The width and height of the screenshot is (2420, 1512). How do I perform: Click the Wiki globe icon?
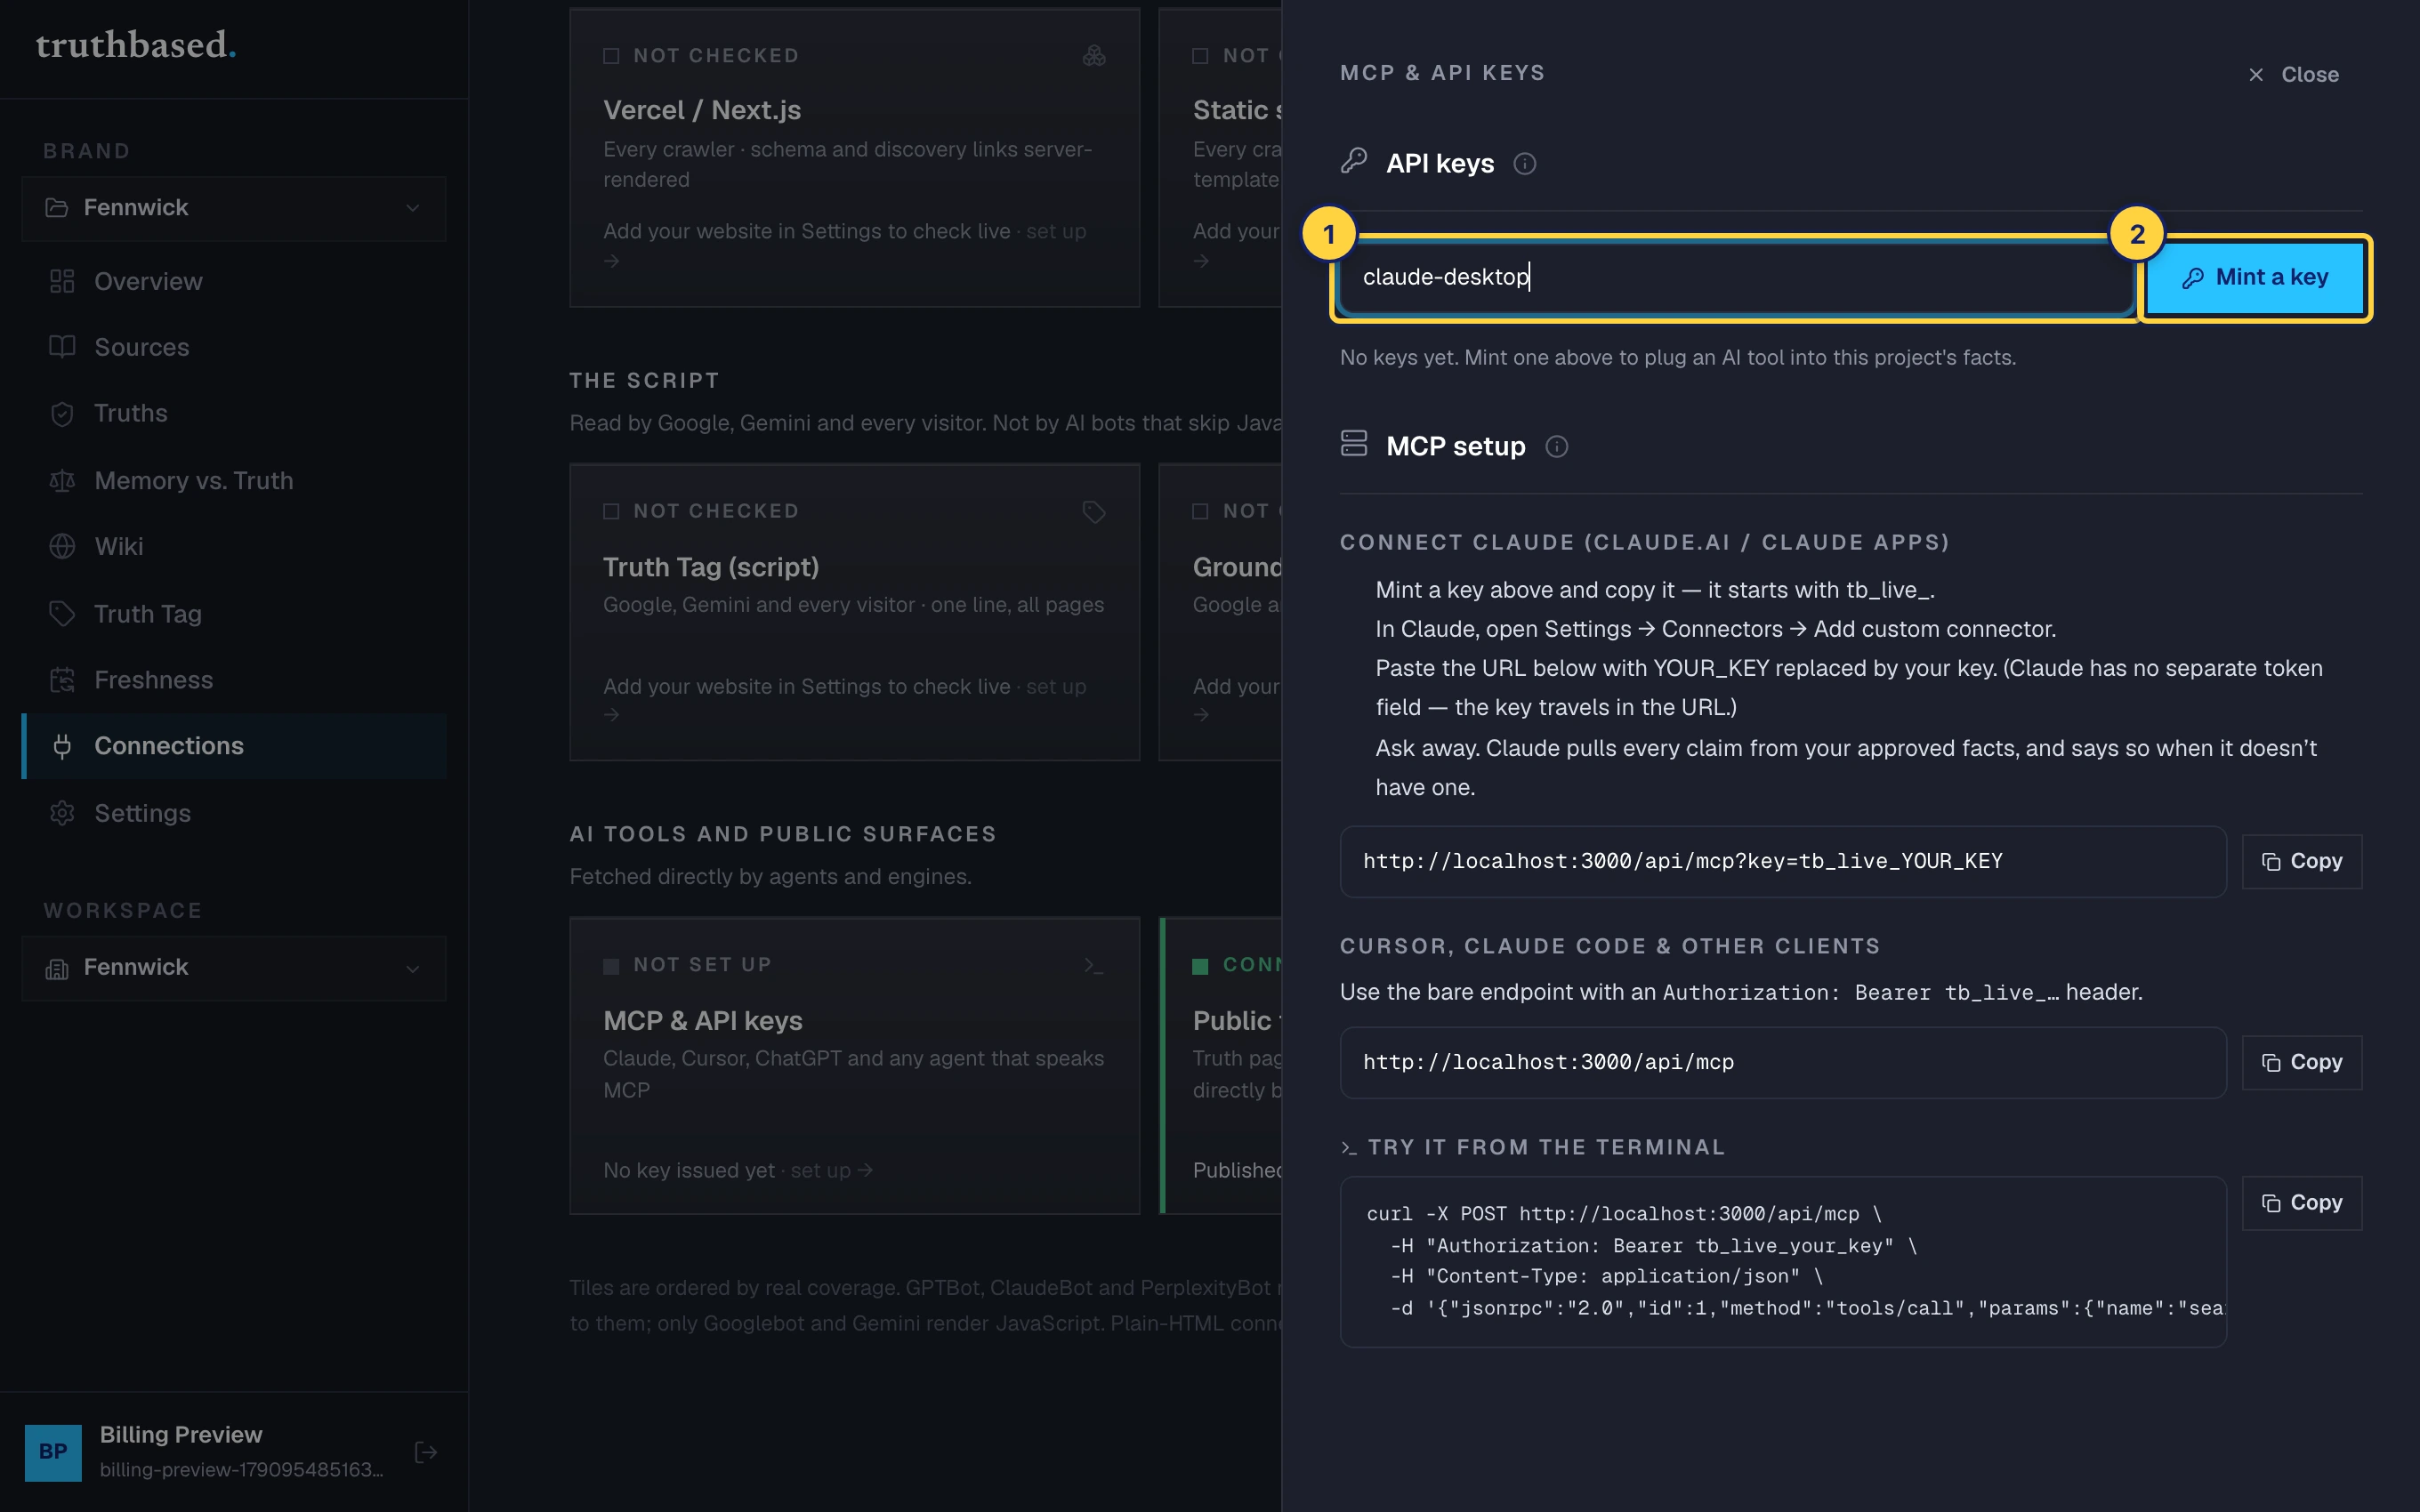click(x=62, y=547)
